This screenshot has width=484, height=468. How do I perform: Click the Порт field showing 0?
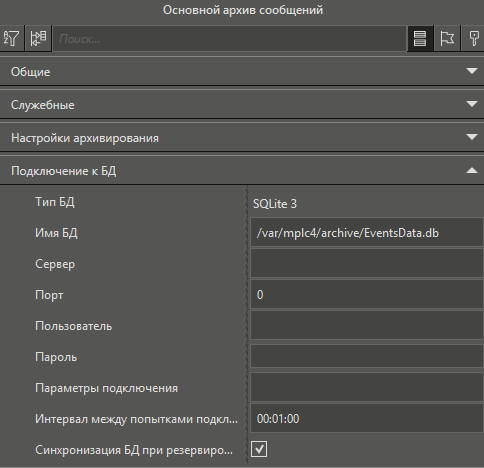(367, 295)
